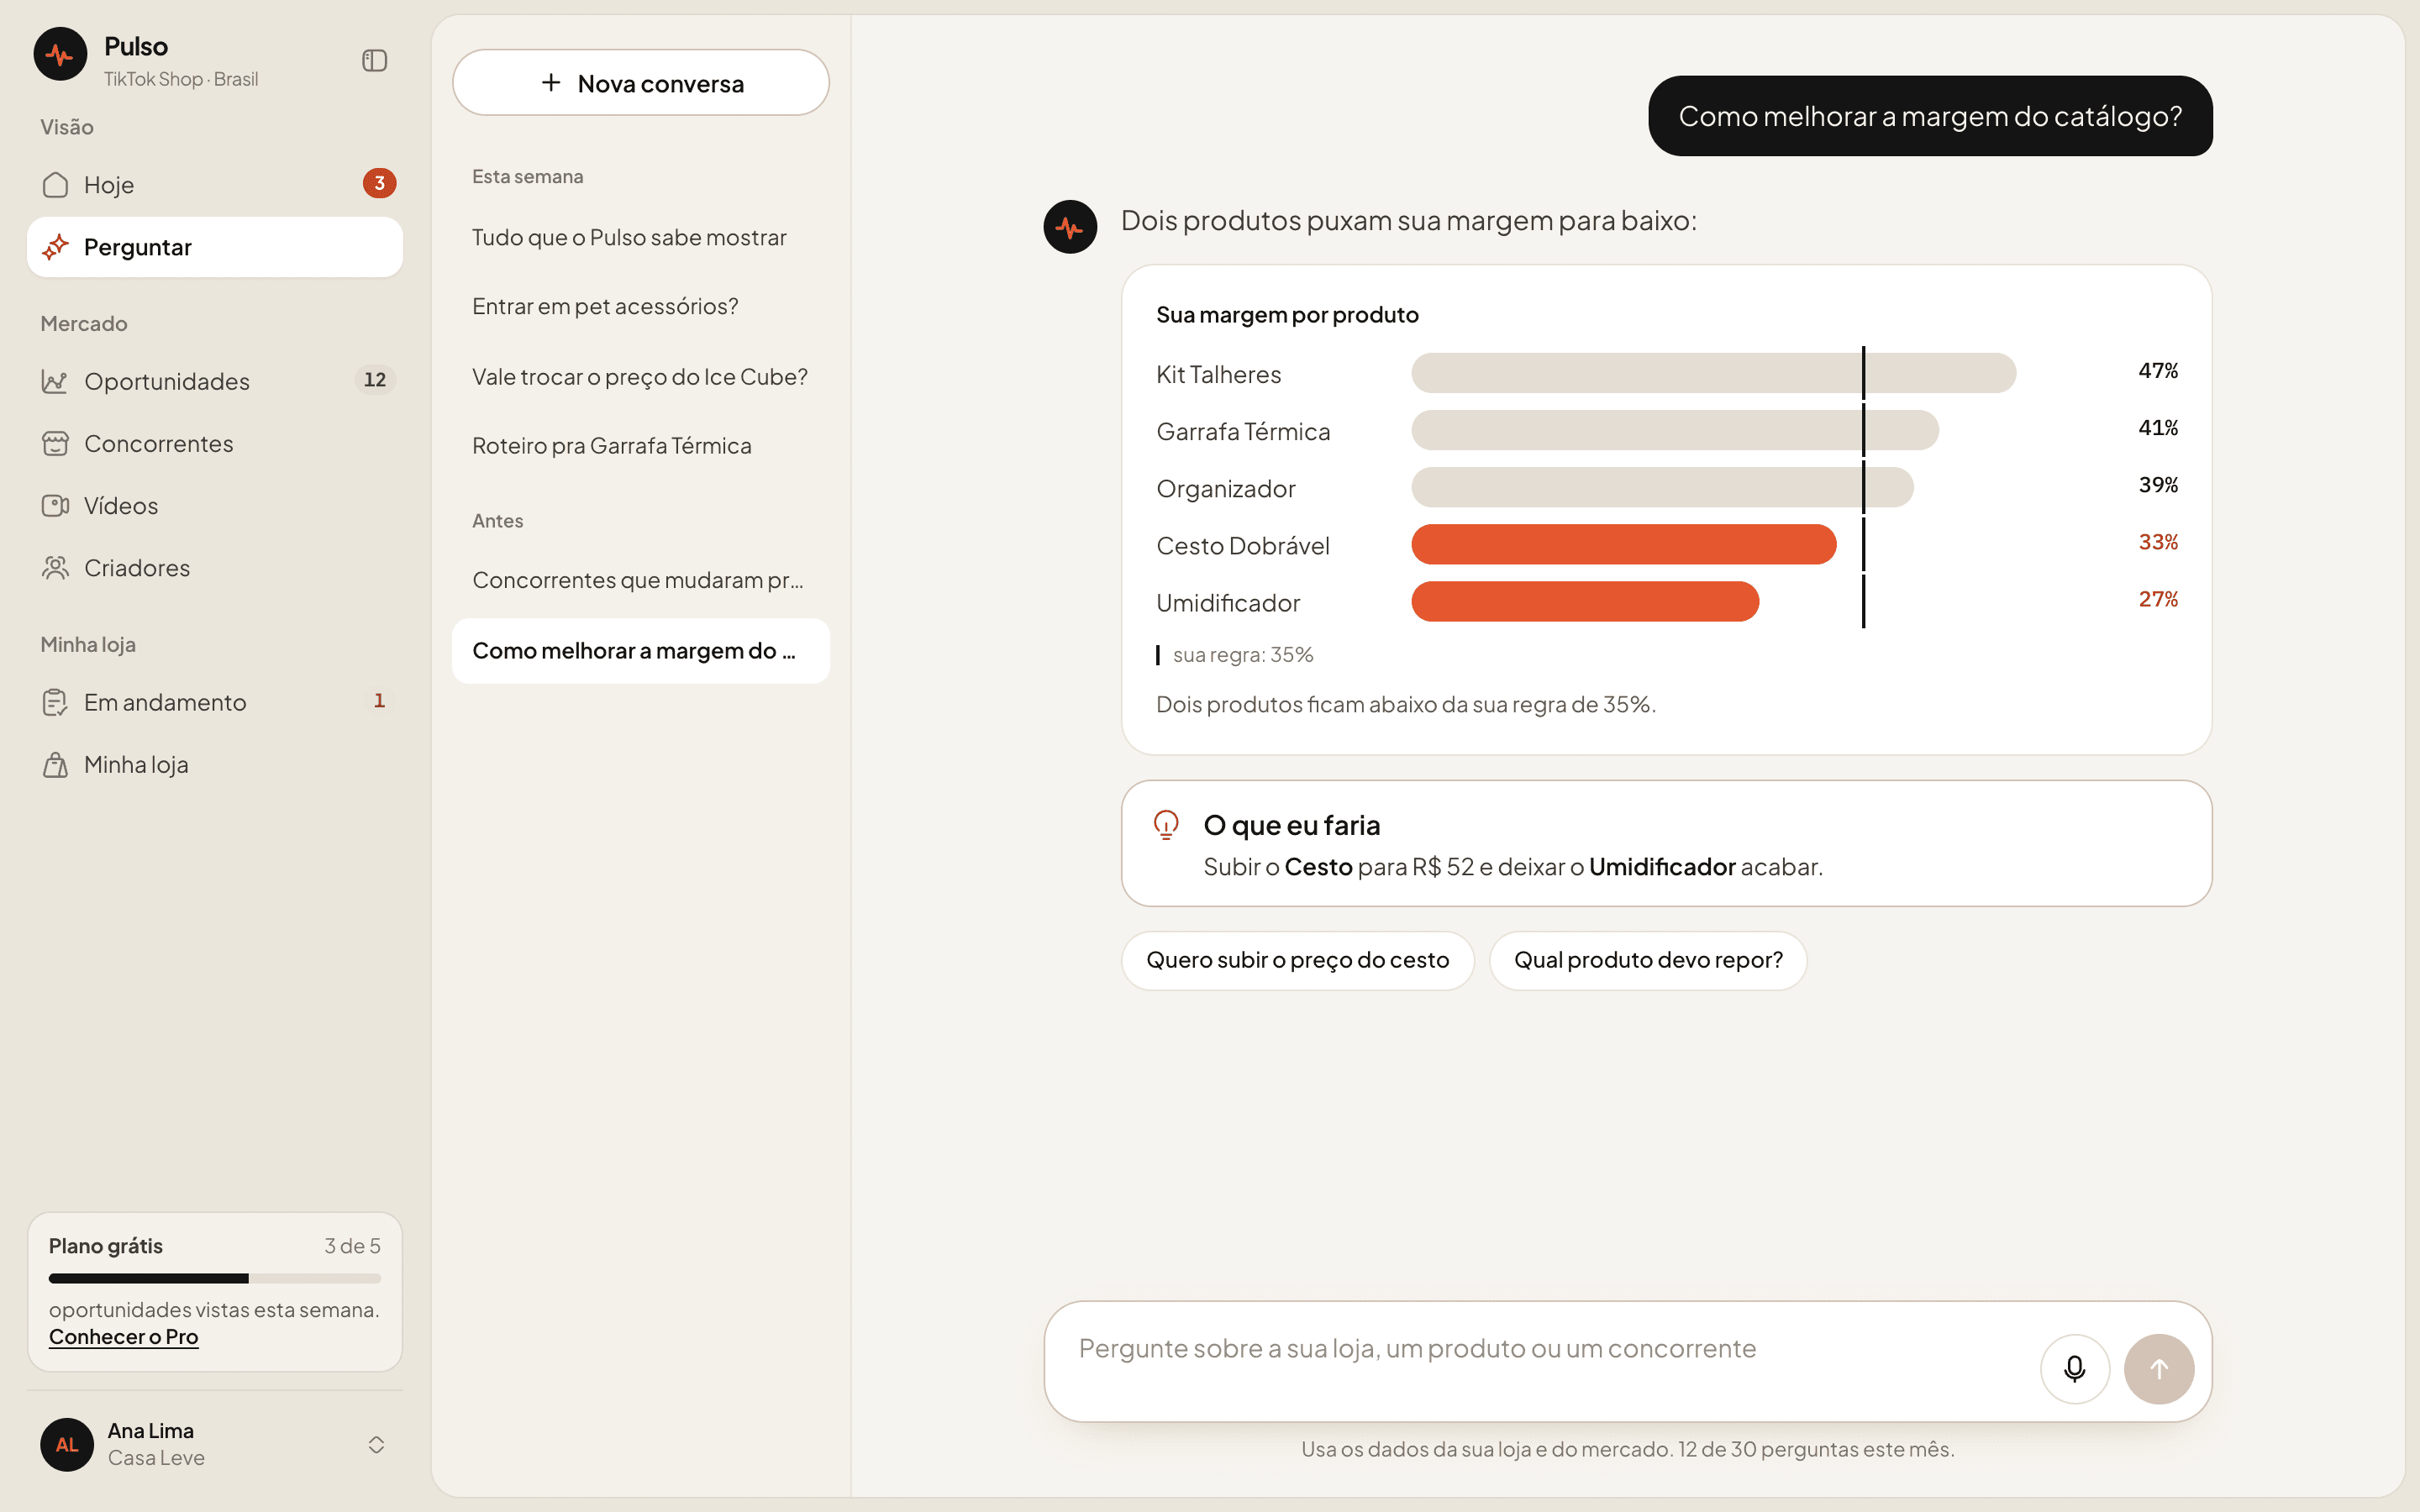Viewport: 2420px width, 1512px height.
Task: Open conversation Entrar em pet acessórios?
Action: pyautogui.click(x=640, y=306)
